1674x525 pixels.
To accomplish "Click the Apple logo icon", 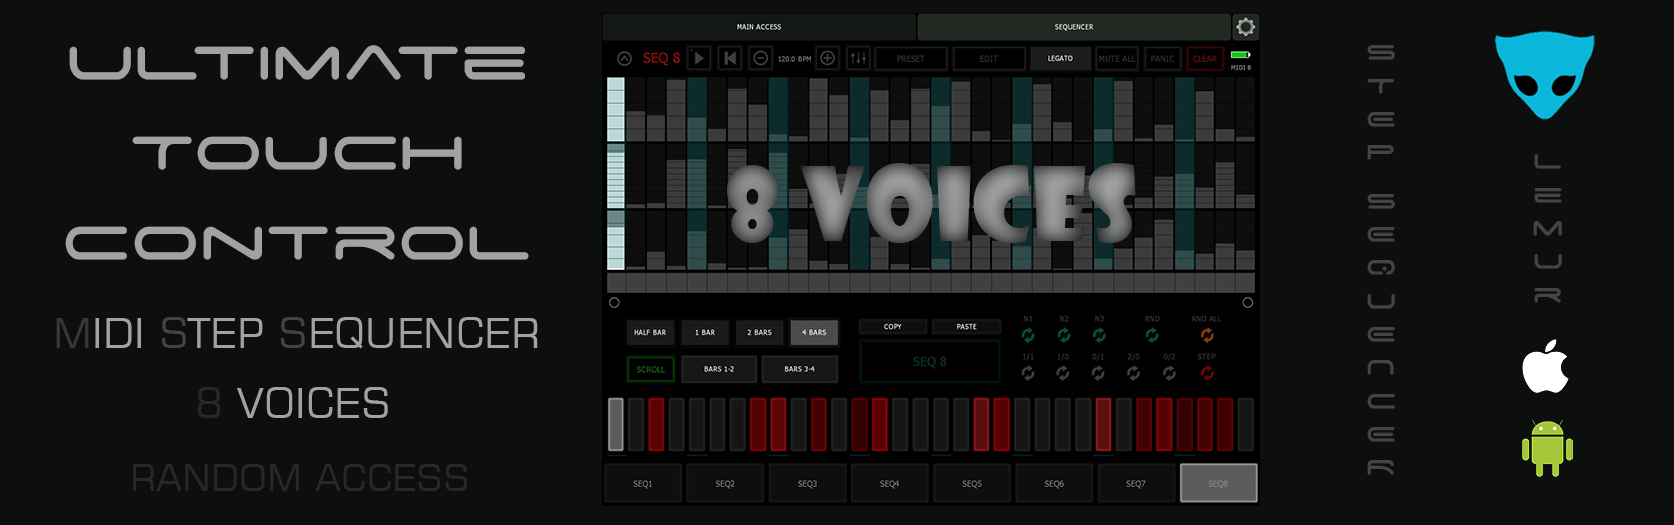I will (x=1545, y=366).
